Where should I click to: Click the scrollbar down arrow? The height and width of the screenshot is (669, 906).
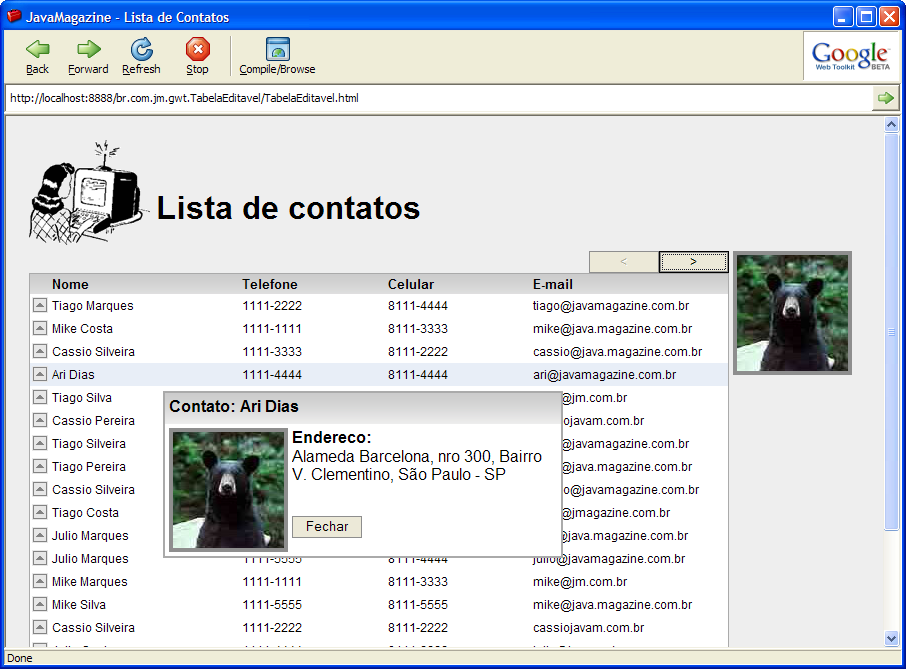892,638
